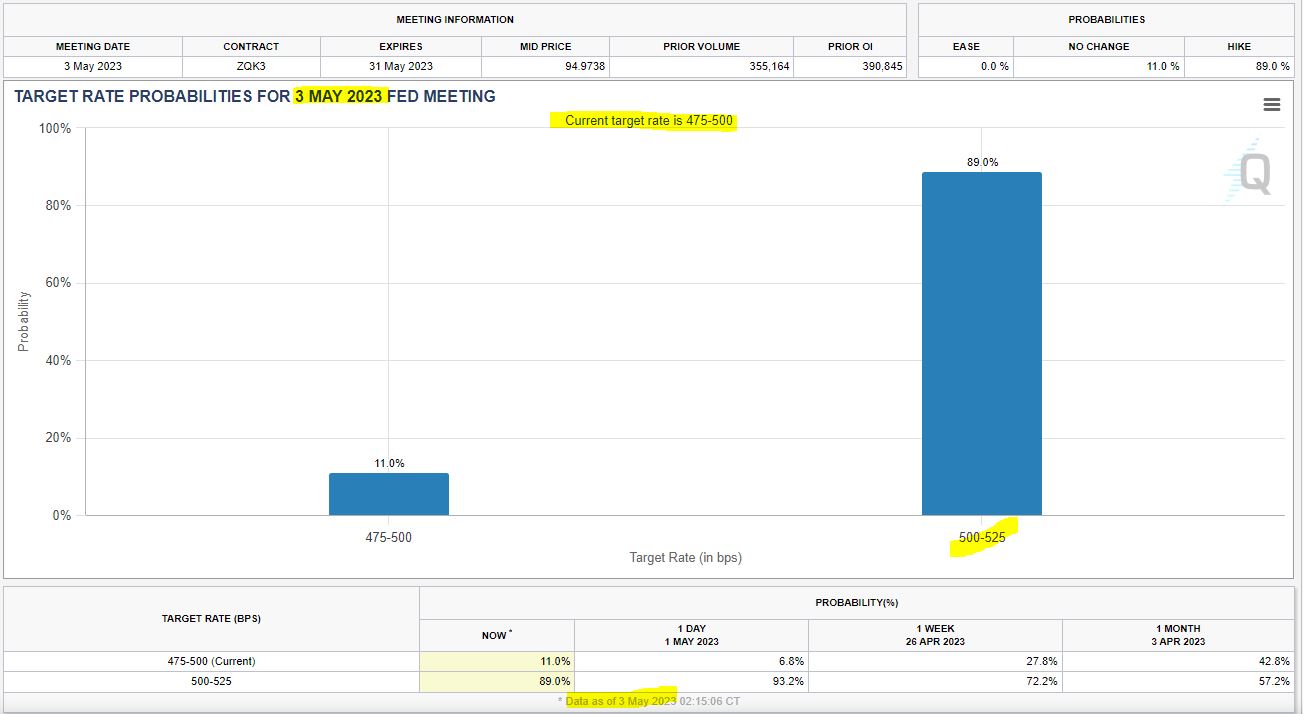Click the 1 MONTH 3 APR 2023 column header
The height and width of the screenshot is (714, 1303).
[1179, 634]
